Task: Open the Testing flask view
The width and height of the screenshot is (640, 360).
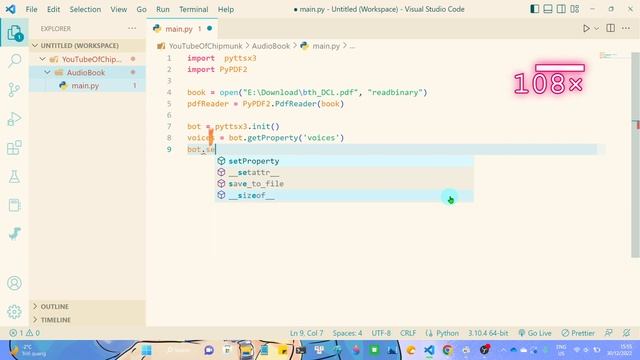Action: 14,177
